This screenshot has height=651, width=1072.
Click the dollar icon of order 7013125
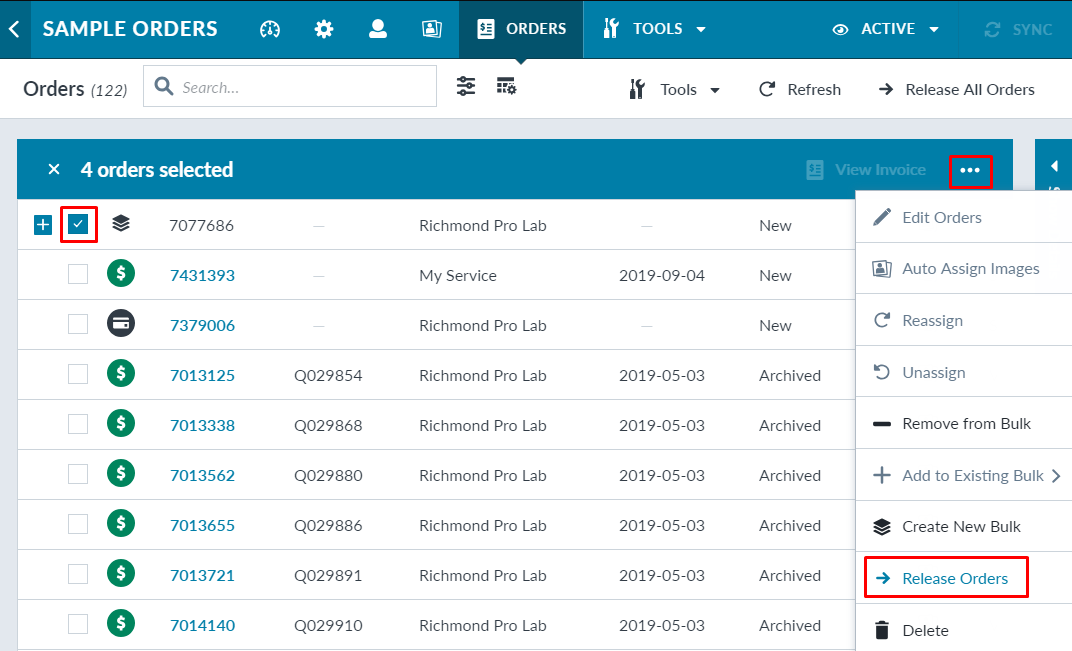click(x=121, y=373)
